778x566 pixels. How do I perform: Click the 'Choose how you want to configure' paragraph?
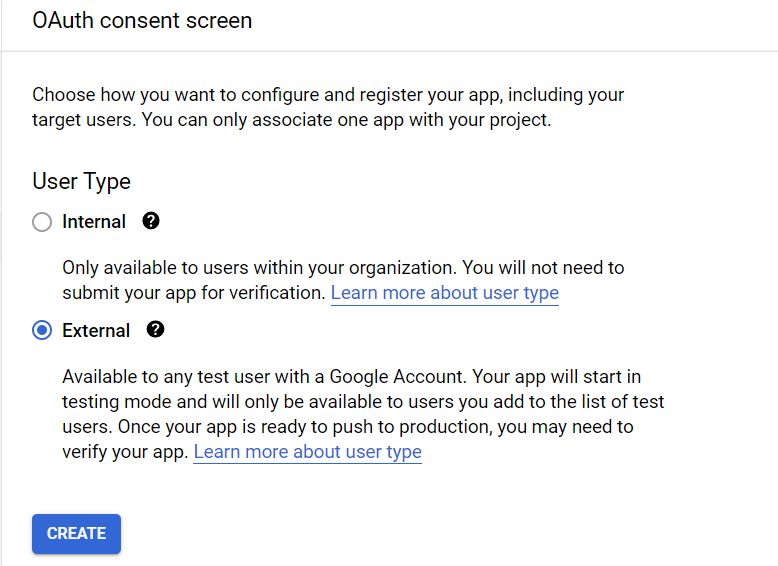point(328,107)
